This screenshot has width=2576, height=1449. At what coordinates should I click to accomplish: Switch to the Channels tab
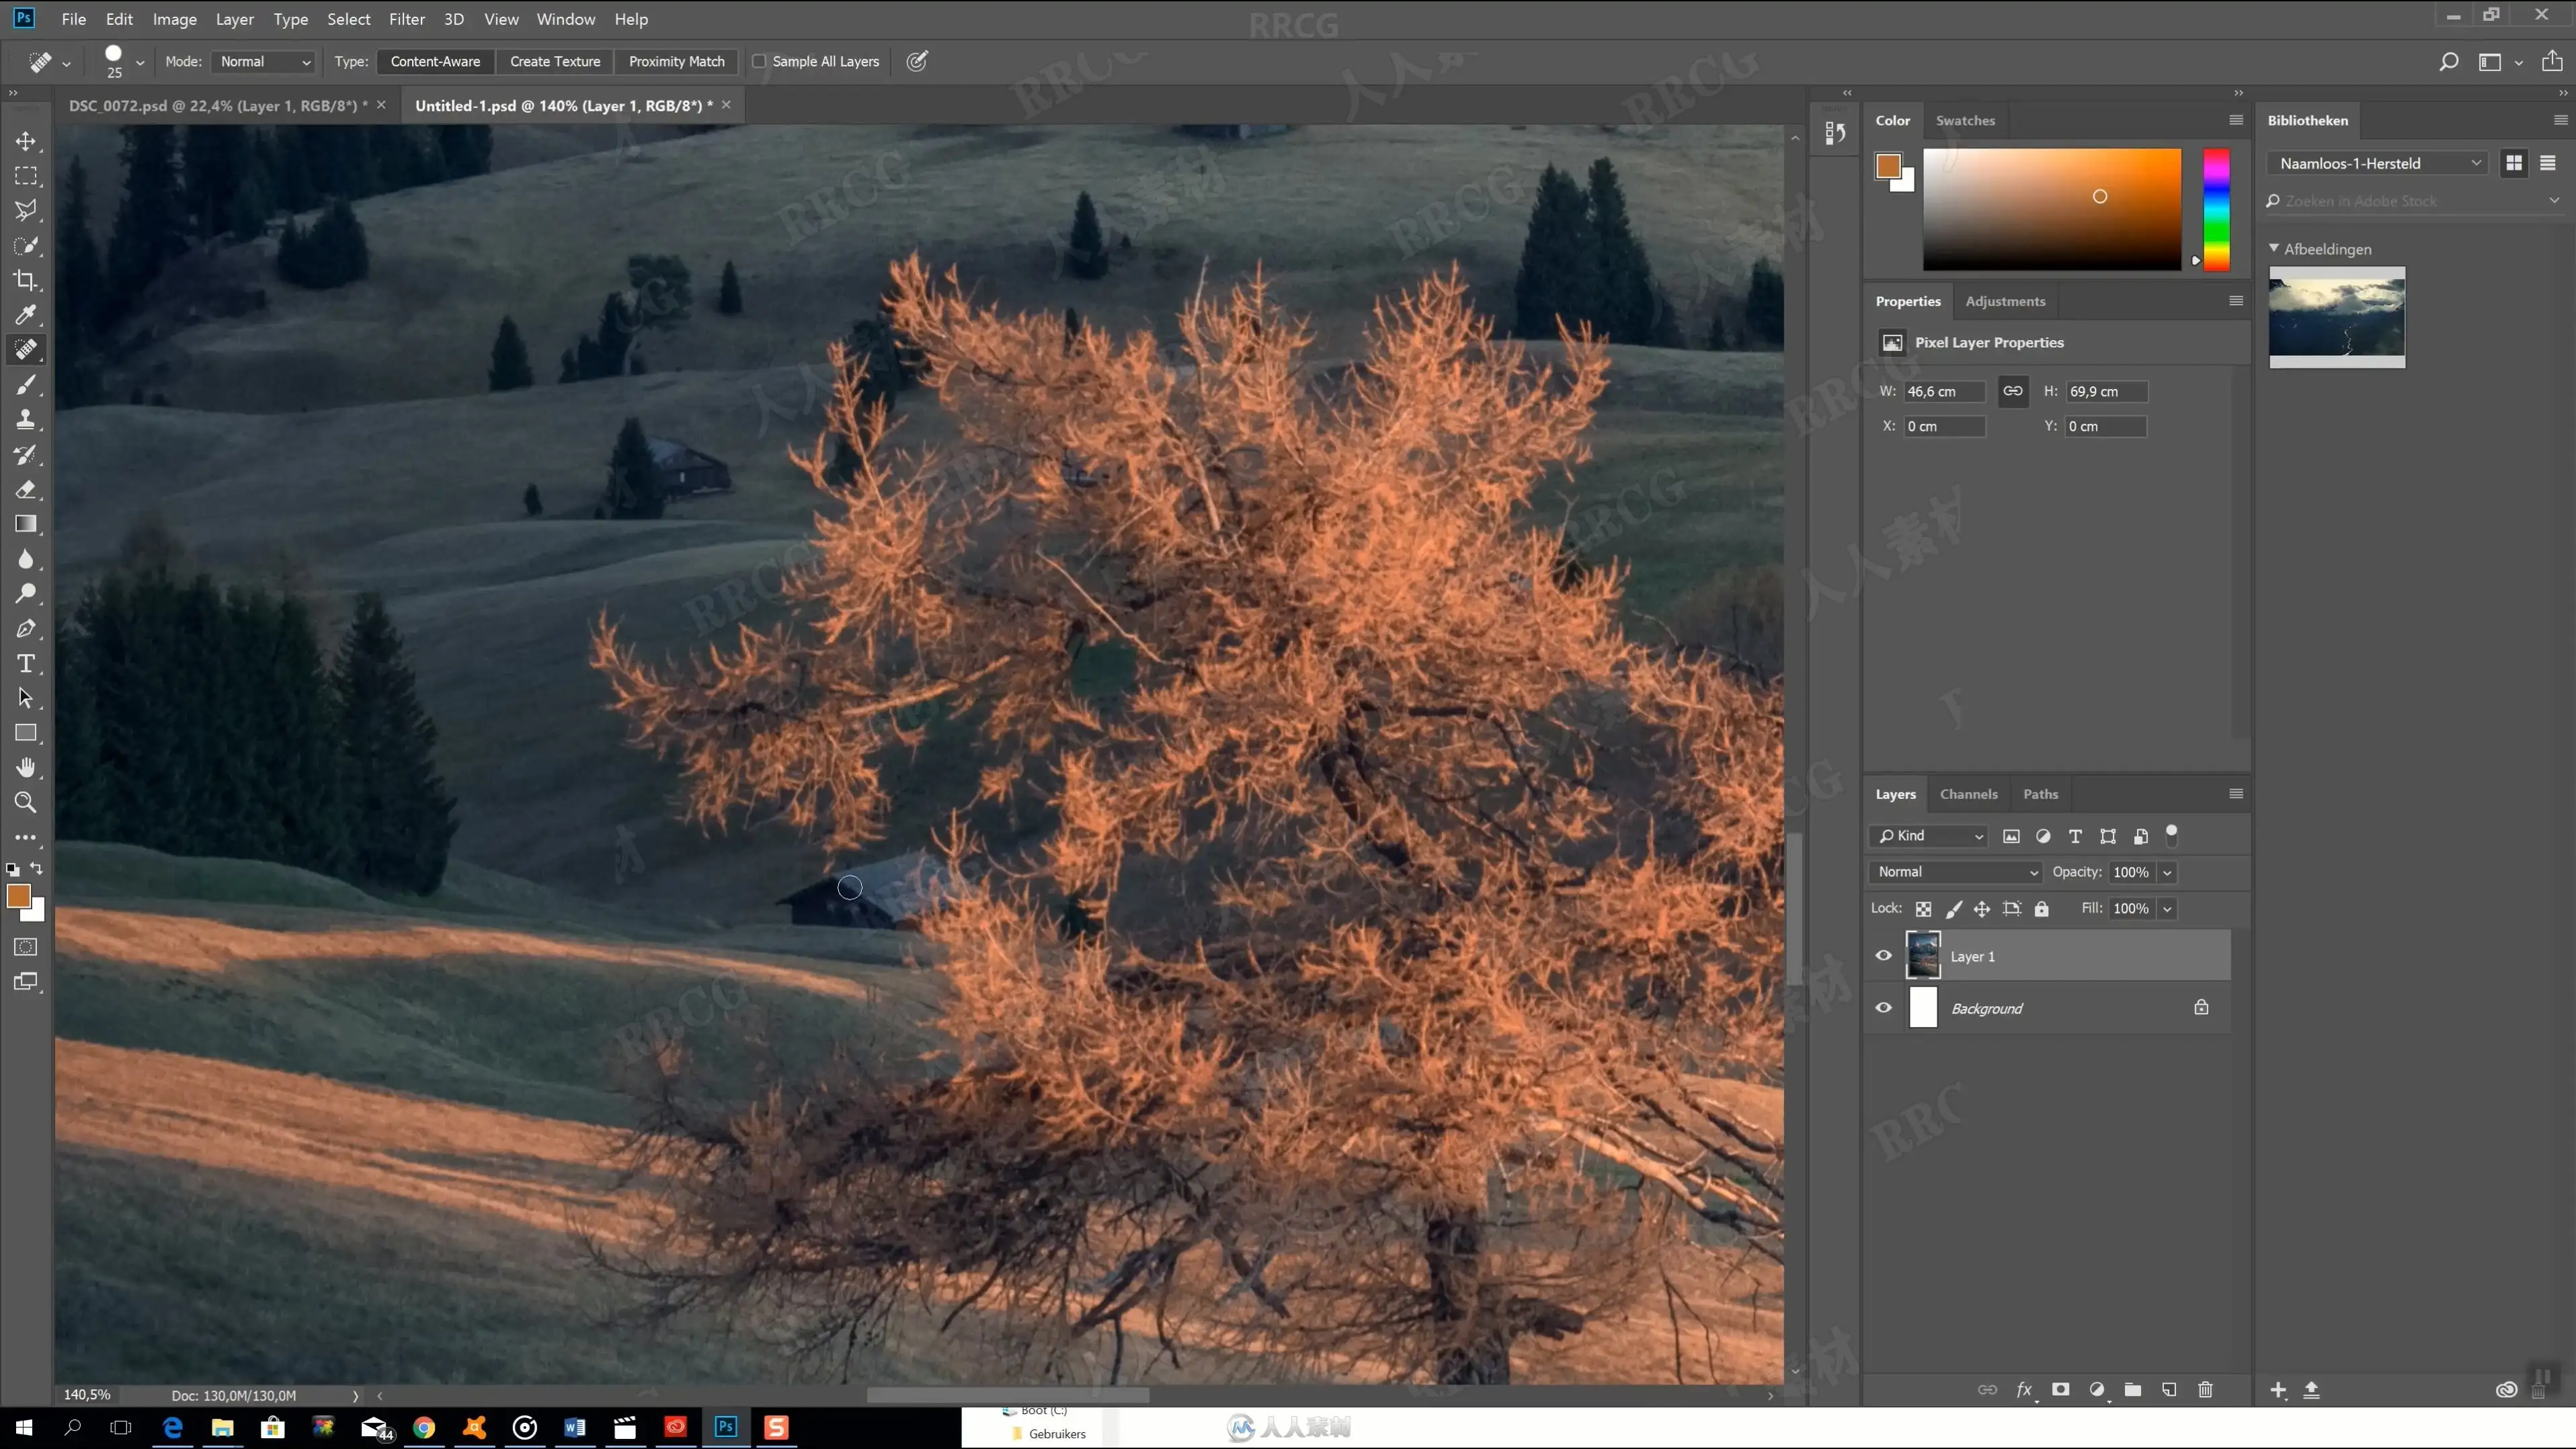(1968, 794)
